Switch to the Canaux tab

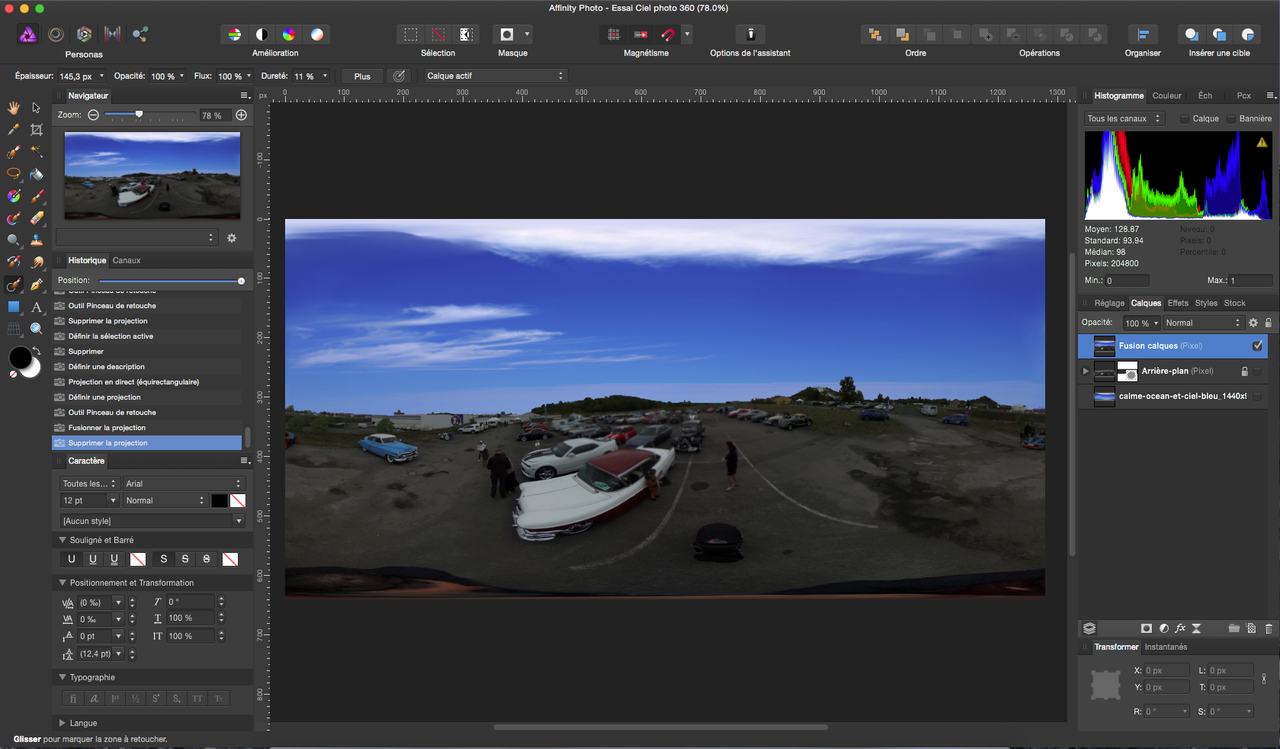tap(126, 260)
